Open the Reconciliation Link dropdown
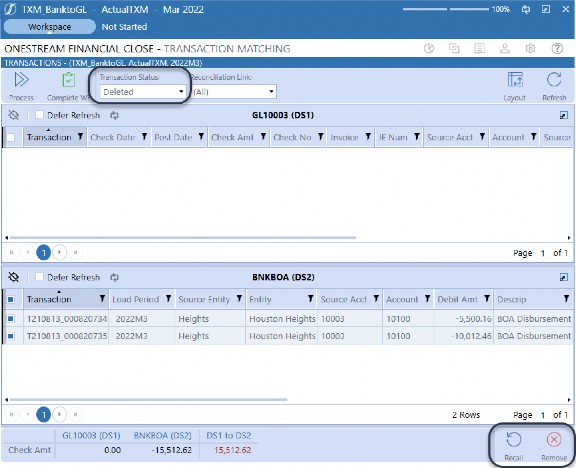Image resolution: width=576 pixels, height=468 pixels. tap(234, 92)
